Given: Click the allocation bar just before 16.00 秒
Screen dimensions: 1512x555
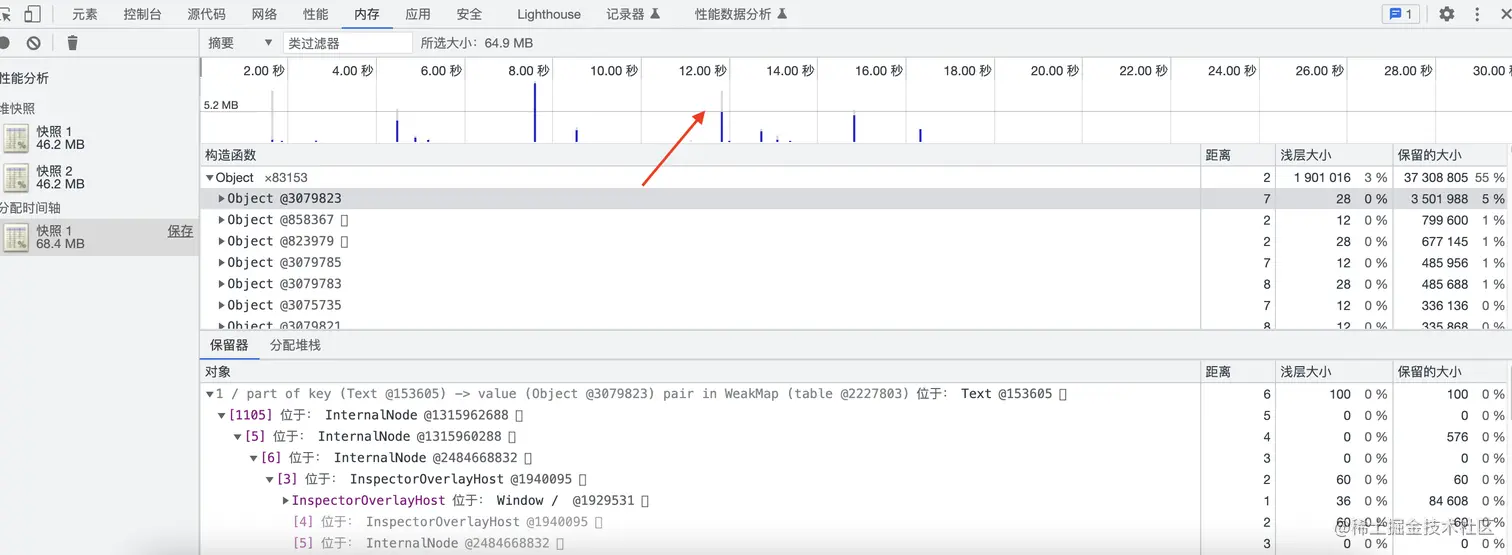Looking at the screenshot, I should coord(854,128).
